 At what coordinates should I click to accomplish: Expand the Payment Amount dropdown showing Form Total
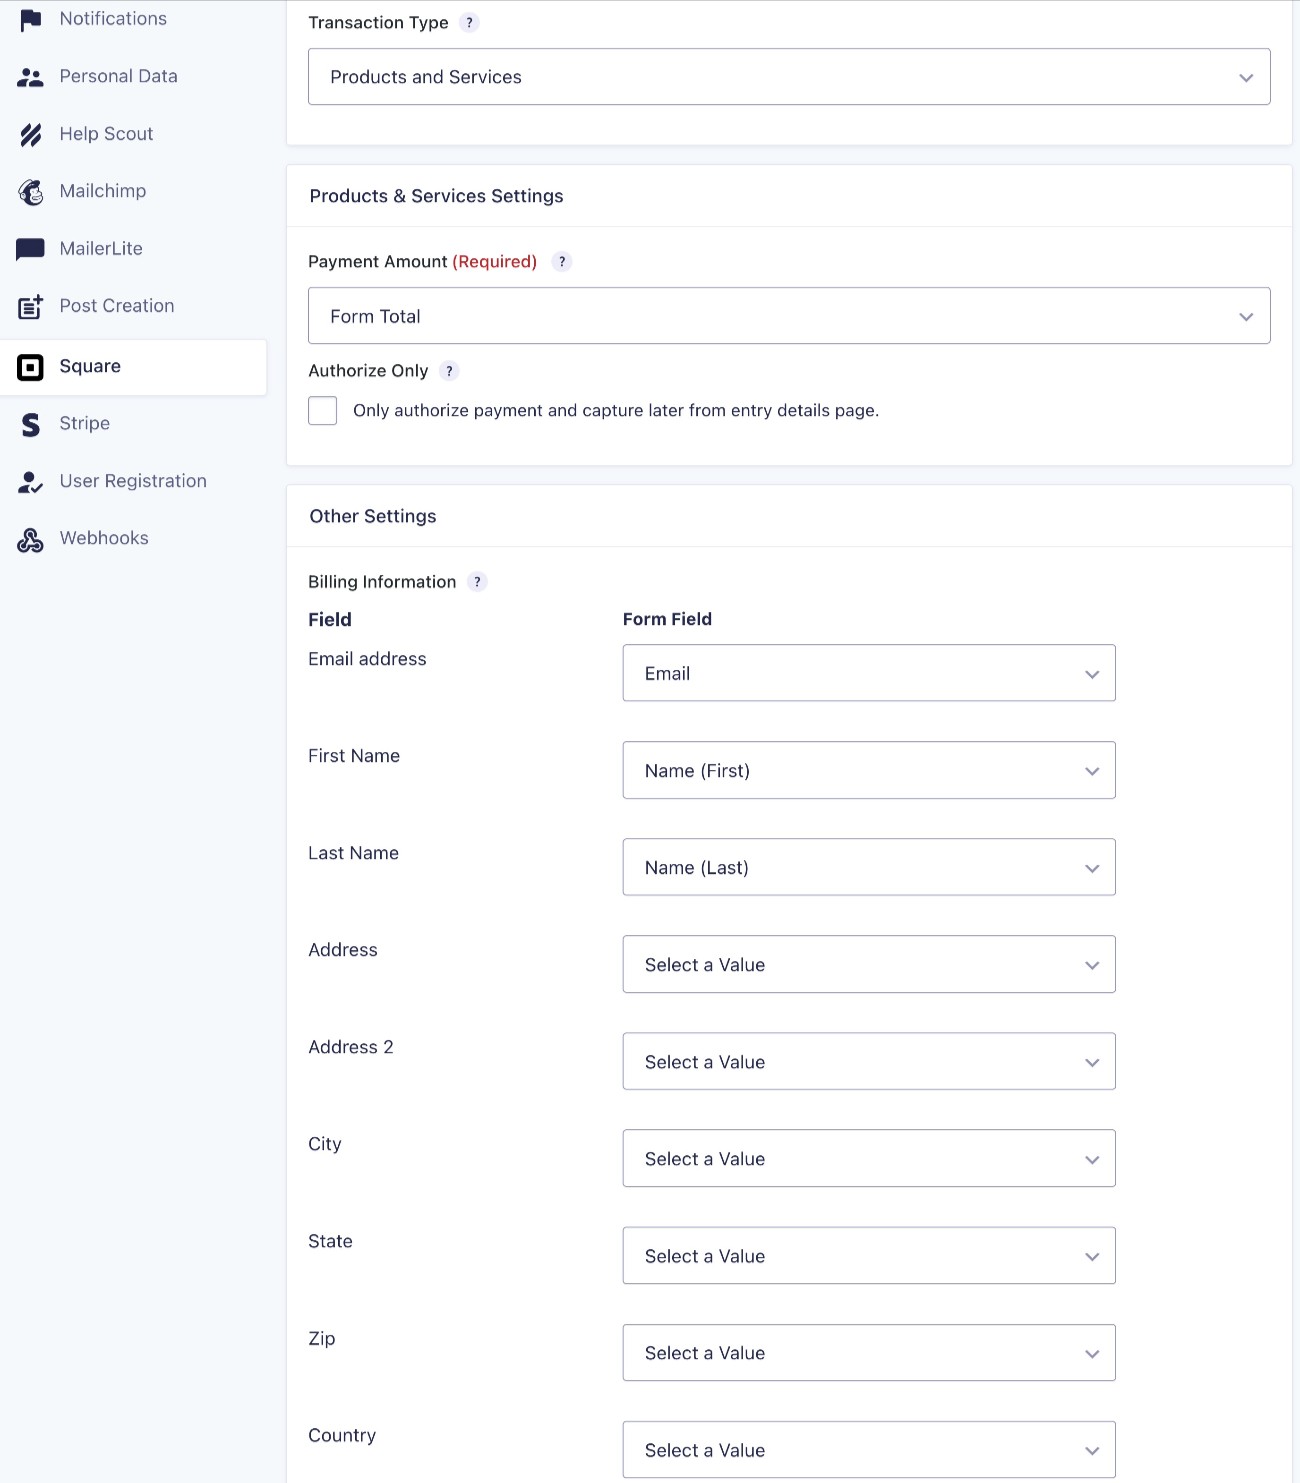tap(789, 315)
